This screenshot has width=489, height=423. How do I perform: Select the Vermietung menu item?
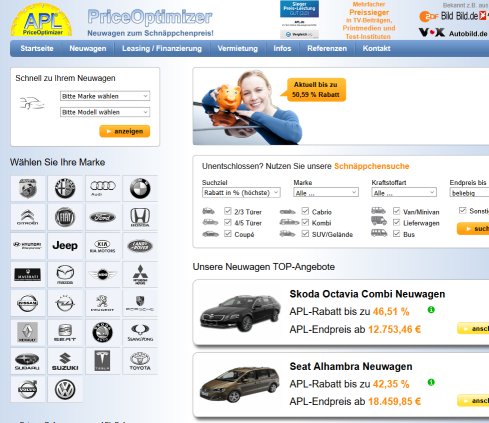pyautogui.click(x=238, y=48)
